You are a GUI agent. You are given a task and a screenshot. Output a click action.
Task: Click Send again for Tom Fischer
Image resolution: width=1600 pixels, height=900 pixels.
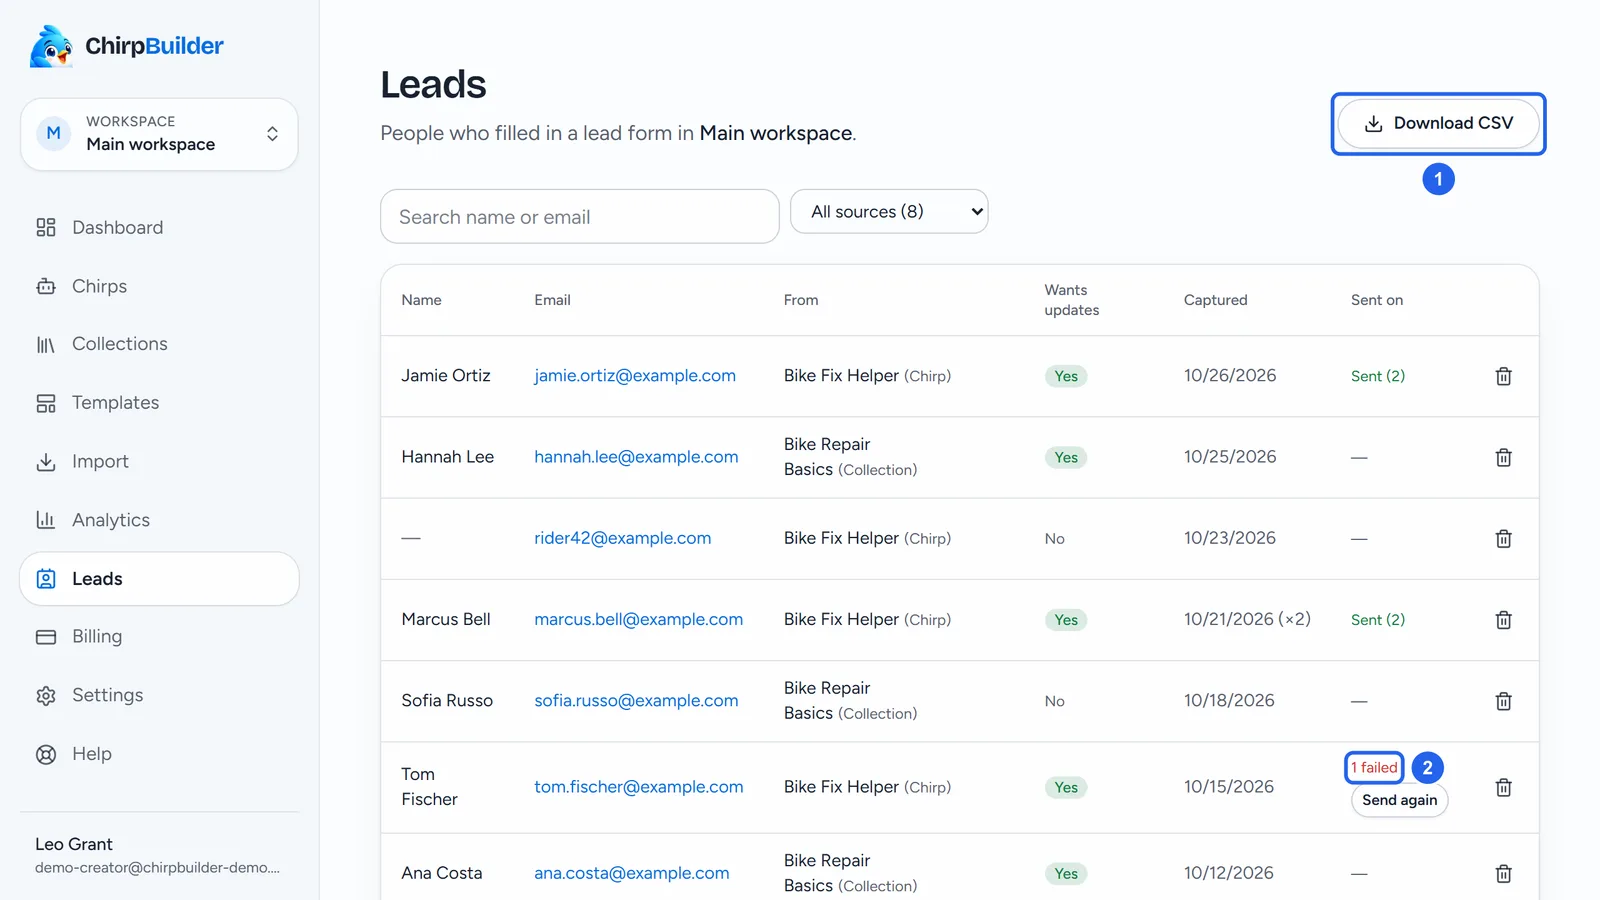1399,800
